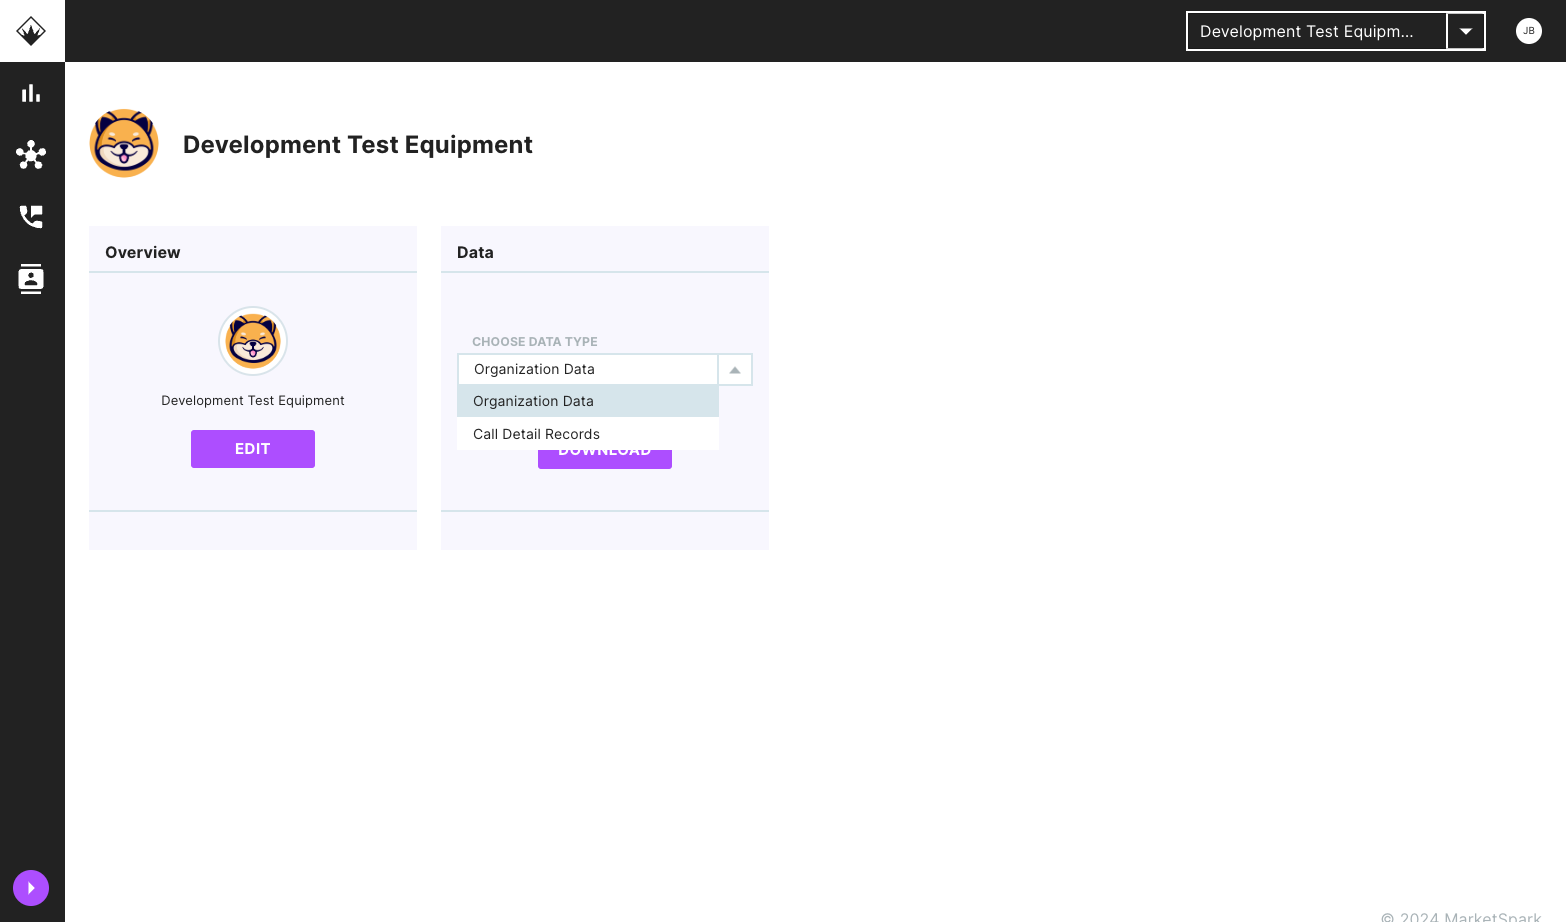Click the contacts card sidebar icon
The height and width of the screenshot is (922, 1566).
[x=31, y=279]
